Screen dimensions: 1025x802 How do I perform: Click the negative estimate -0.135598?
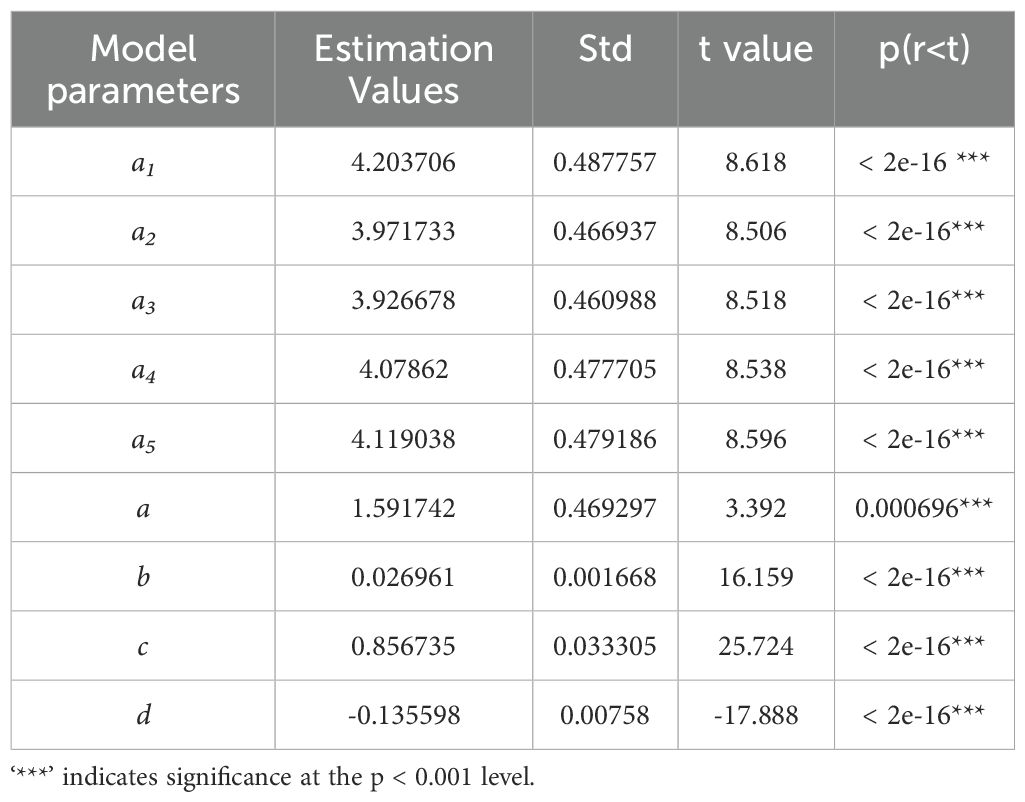[403, 715]
